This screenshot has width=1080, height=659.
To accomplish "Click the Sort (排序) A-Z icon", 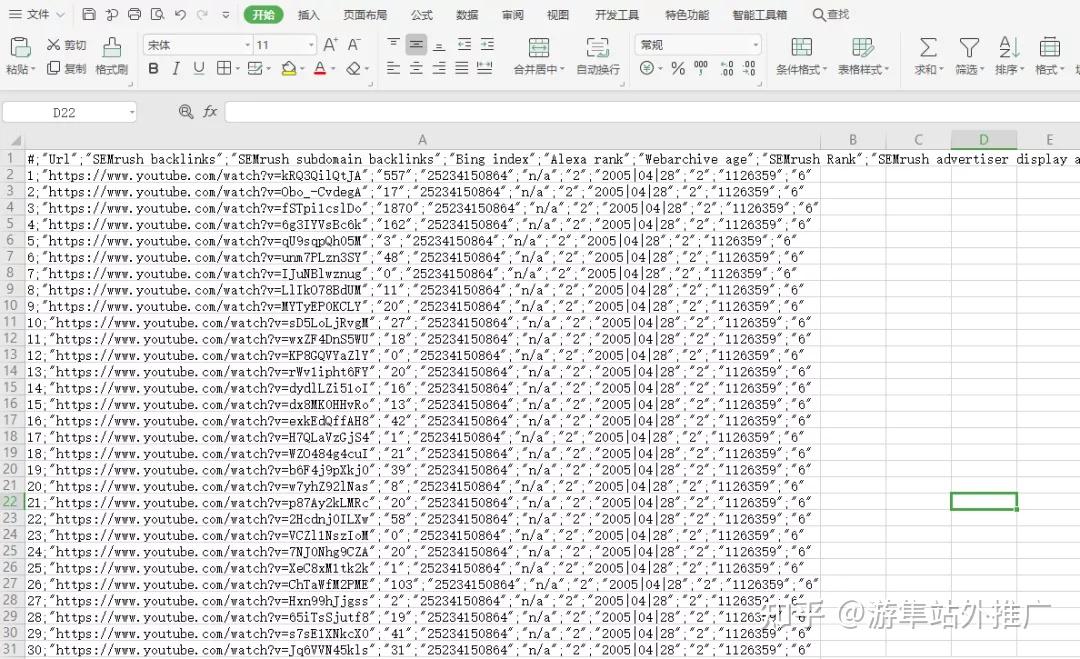I will pos(1009,47).
